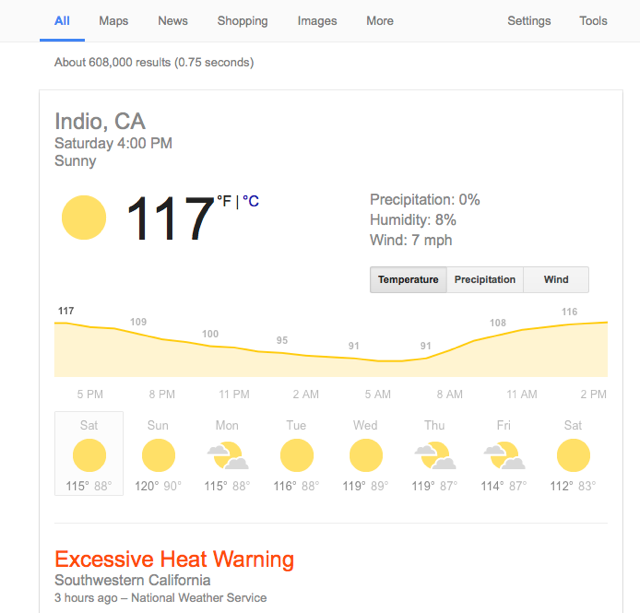Select Monday's partly cloudy icon

tap(227, 456)
